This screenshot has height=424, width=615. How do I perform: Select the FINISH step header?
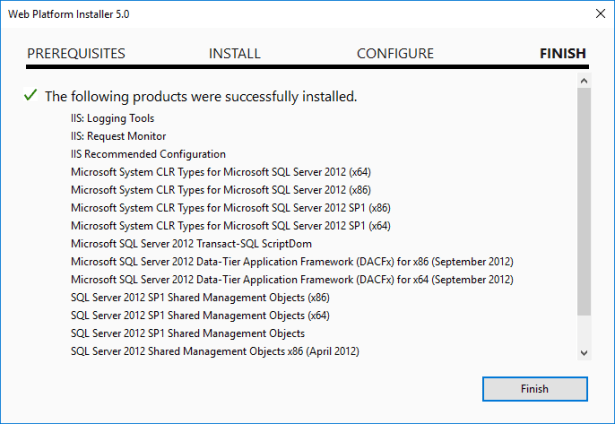563,53
